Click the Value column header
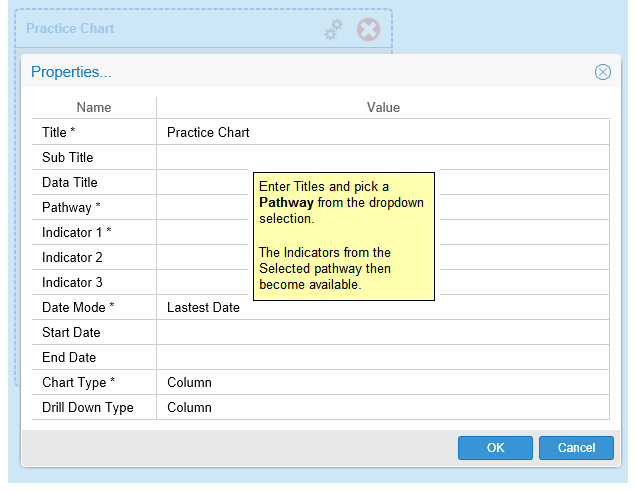The height and width of the screenshot is (492, 636). (x=383, y=107)
